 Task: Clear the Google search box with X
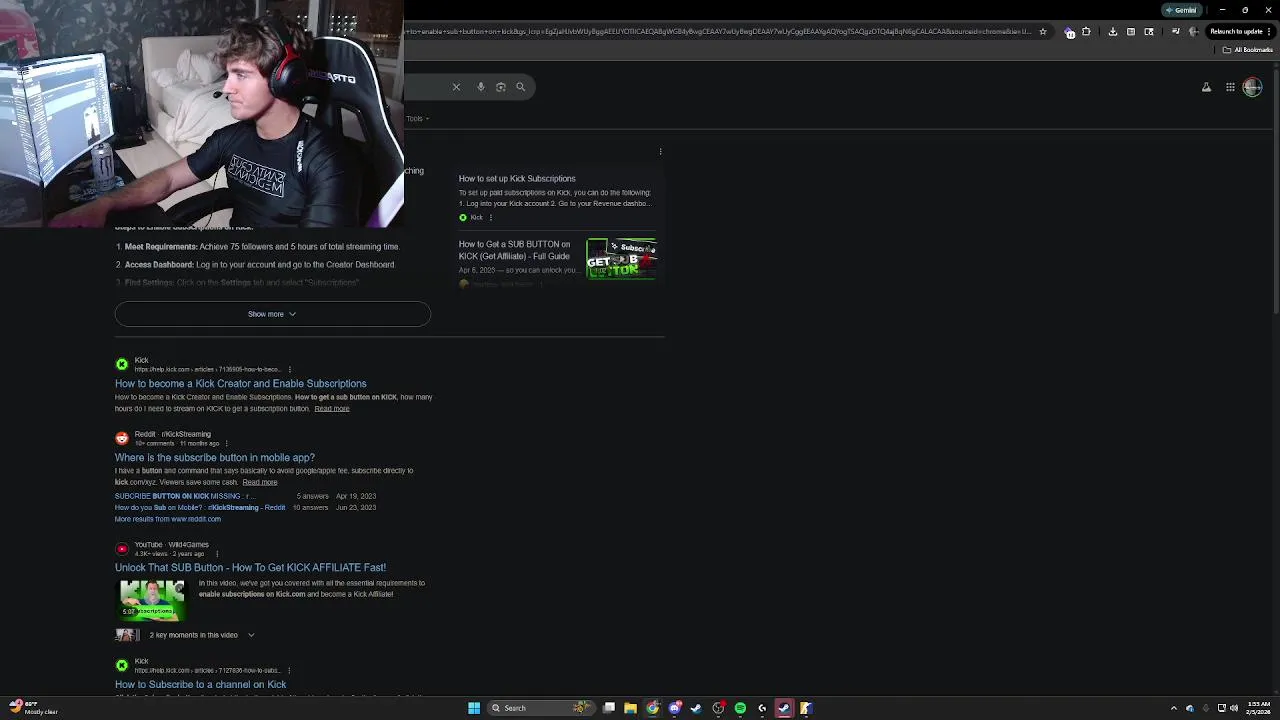coord(456,87)
